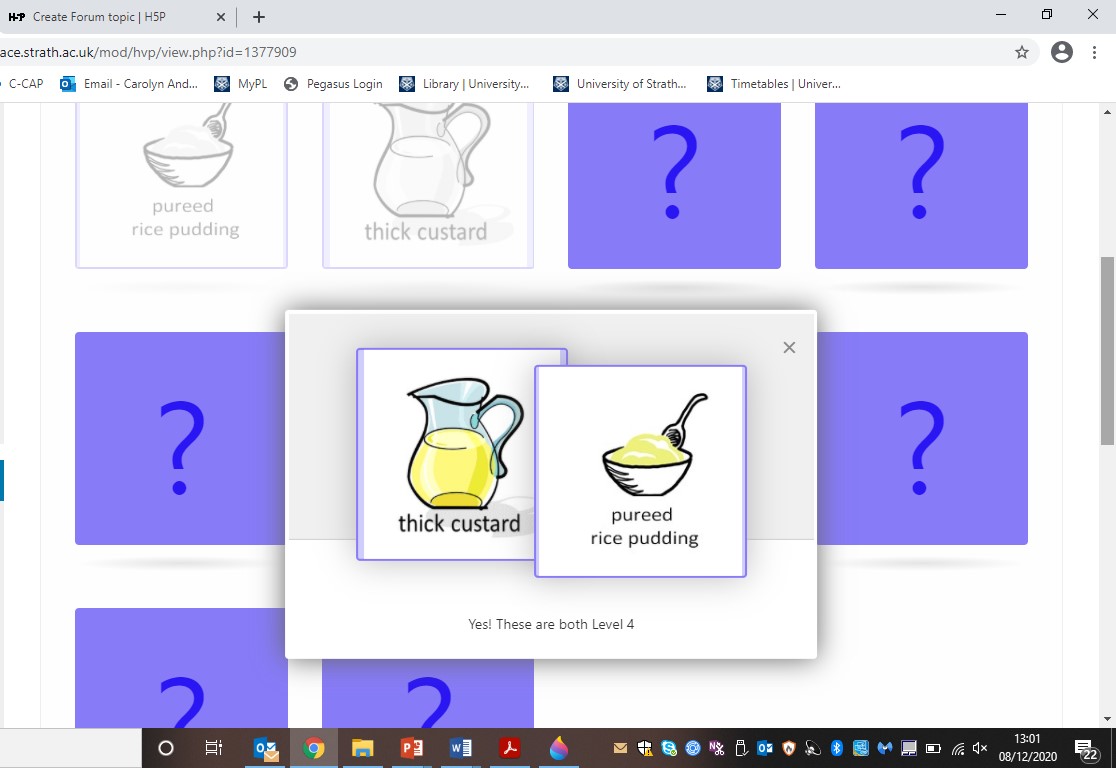Open the notification center with 22 badge
Screen dimensions: 1116x768
click(x=1087, y=749)
